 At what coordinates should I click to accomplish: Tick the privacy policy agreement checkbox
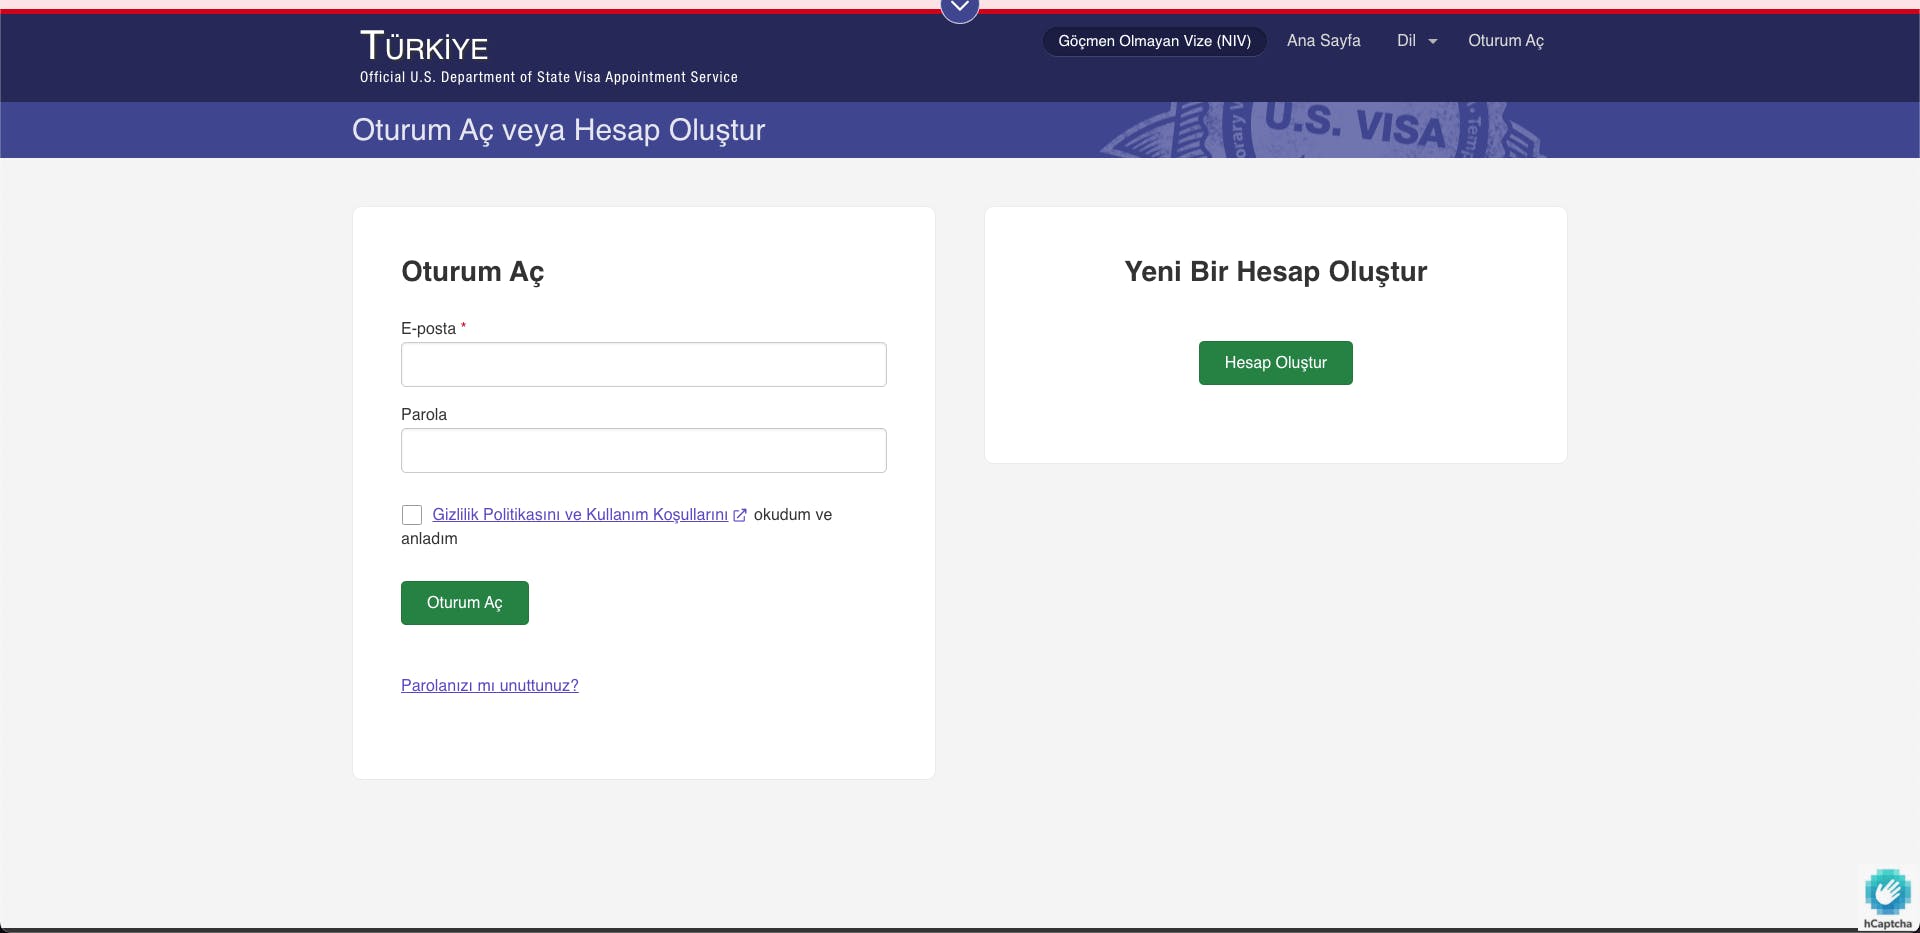412,515
